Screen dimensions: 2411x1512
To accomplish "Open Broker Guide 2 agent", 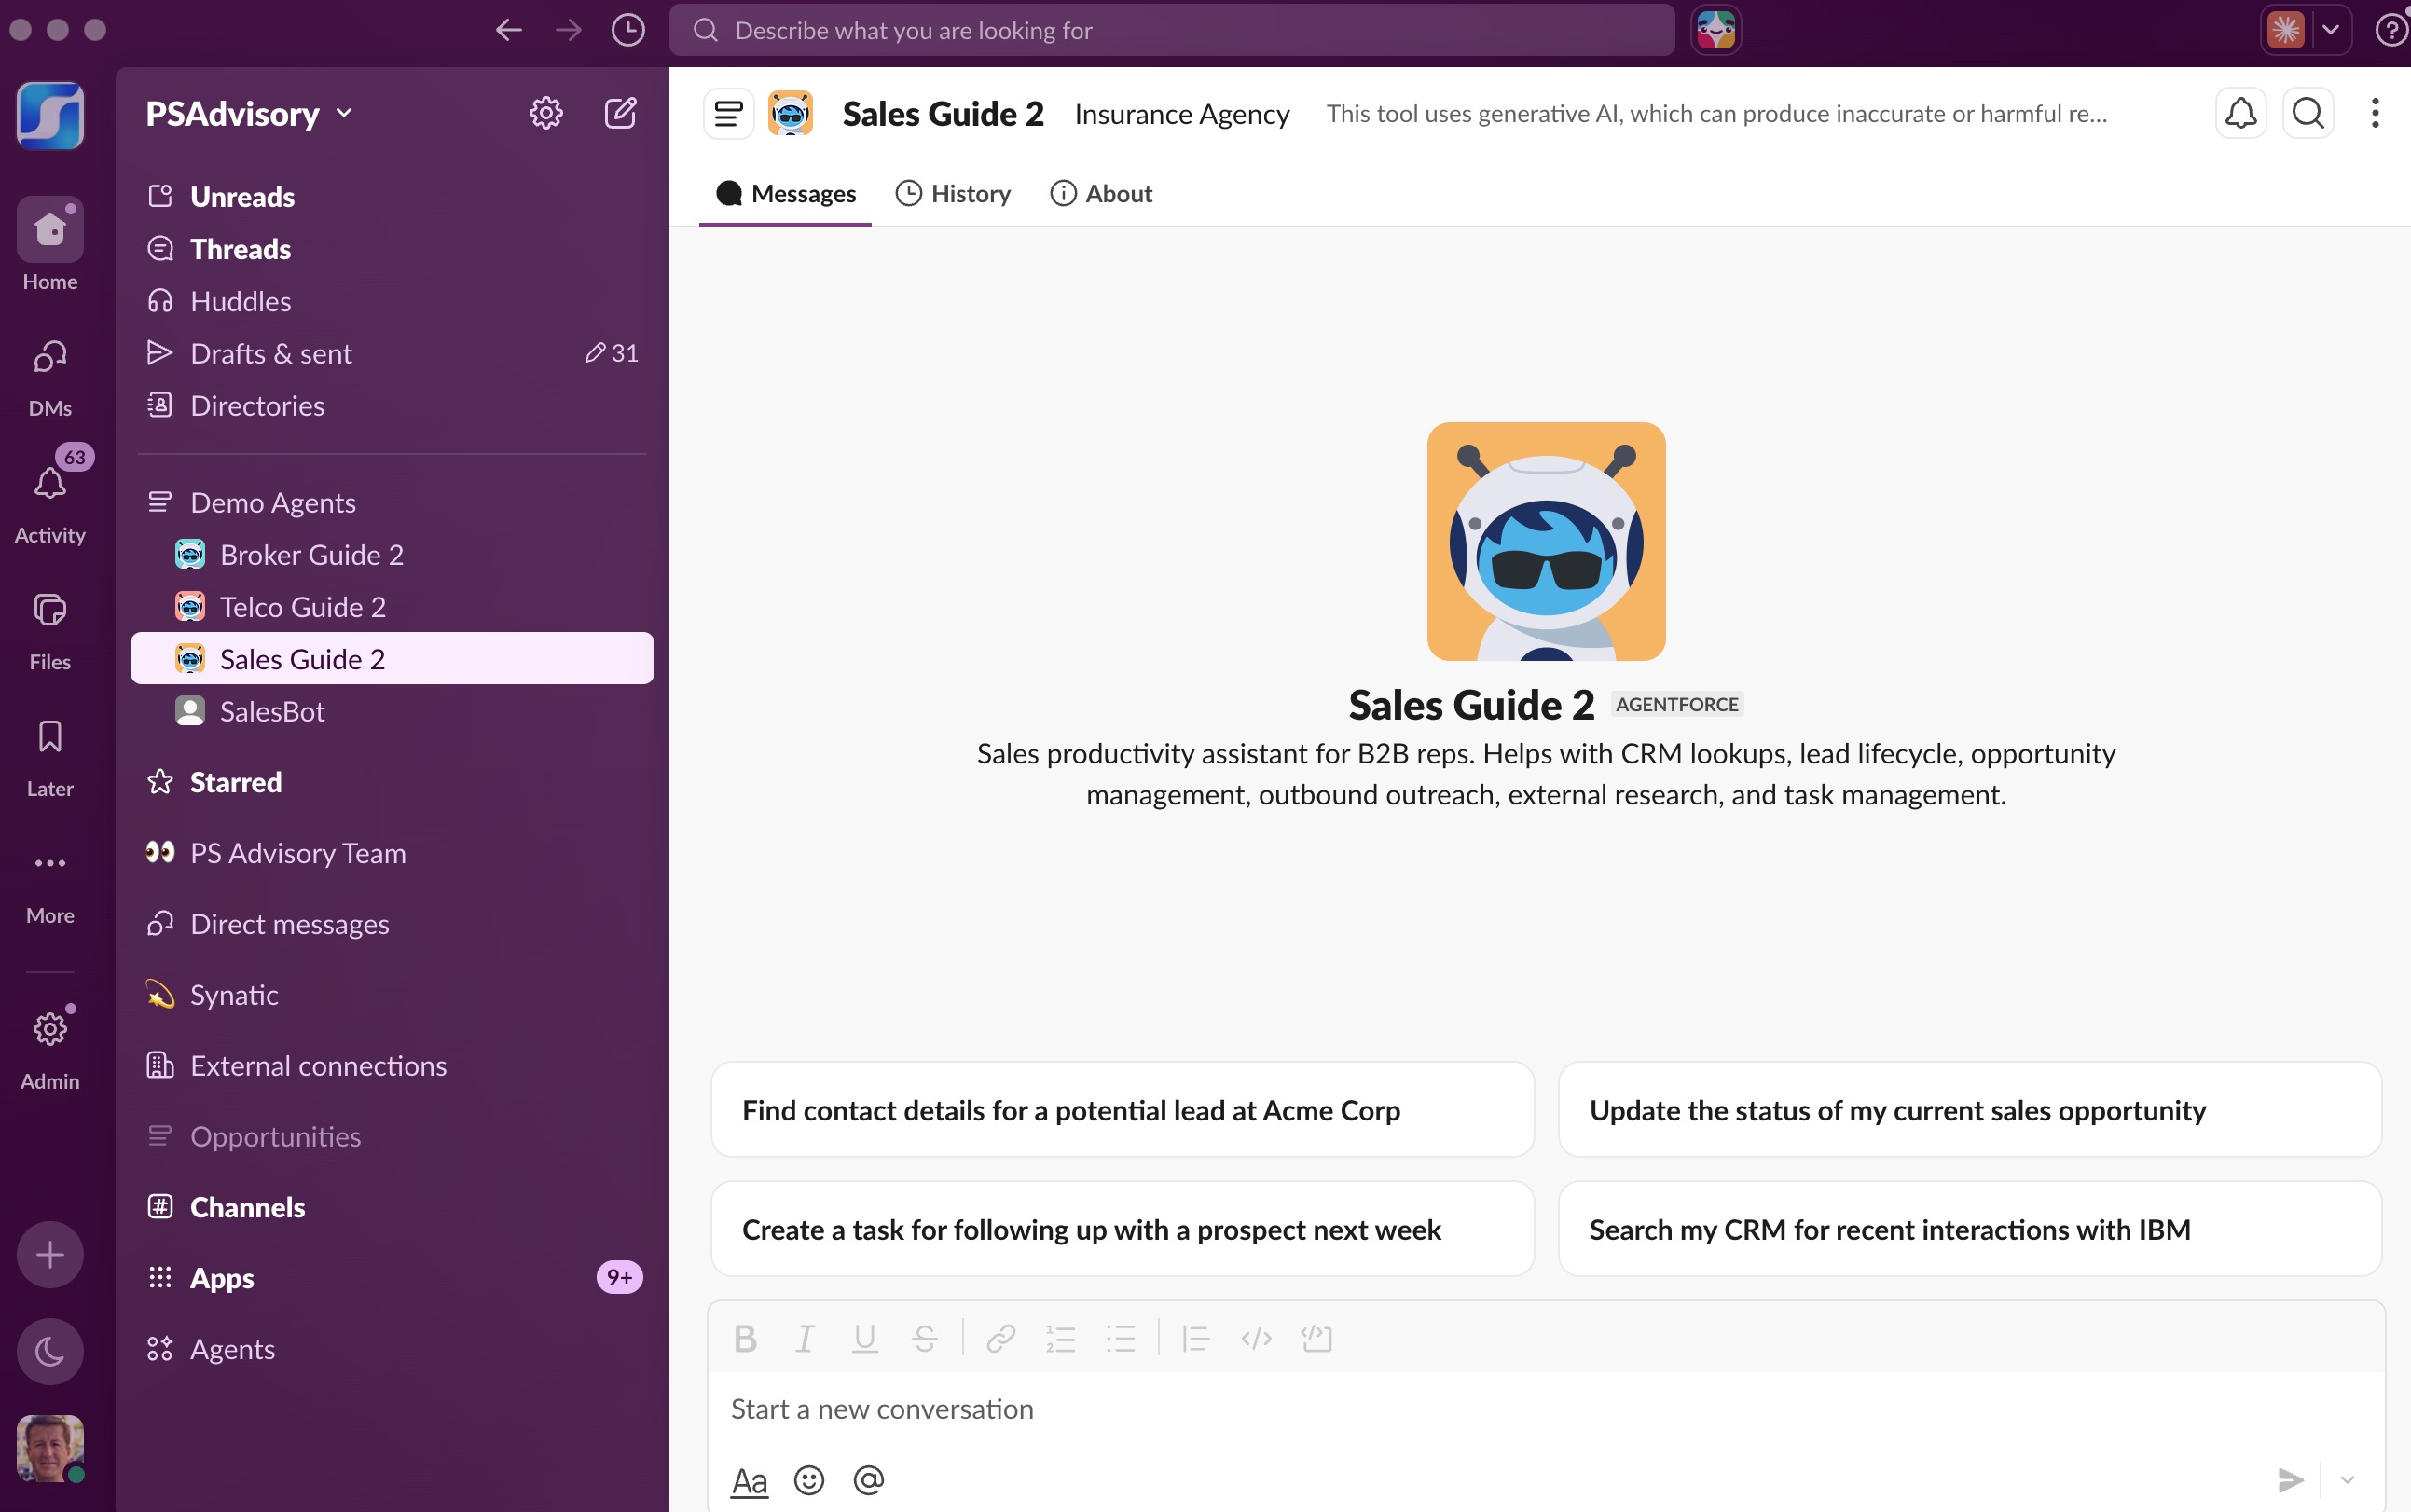I will point(392,554).
